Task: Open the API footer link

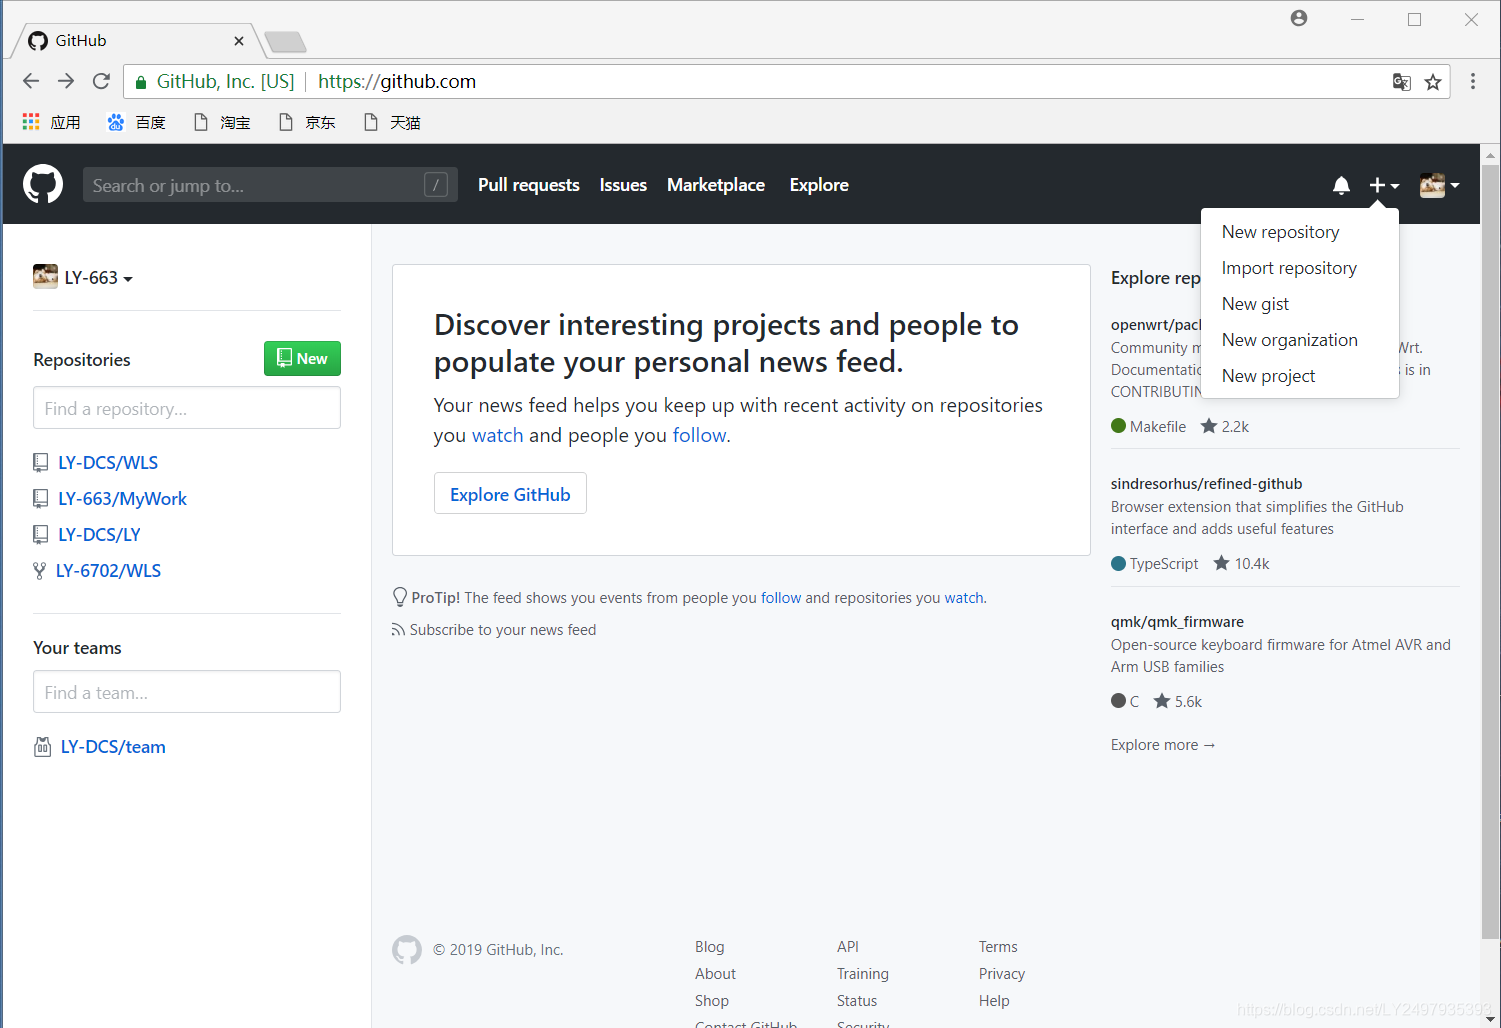Action: pyautogui.click(x=848, y=947)
